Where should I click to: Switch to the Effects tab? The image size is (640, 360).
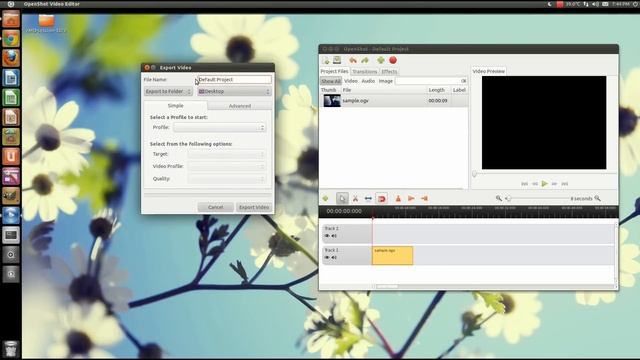pyautogui.click(x=389, y=71)
